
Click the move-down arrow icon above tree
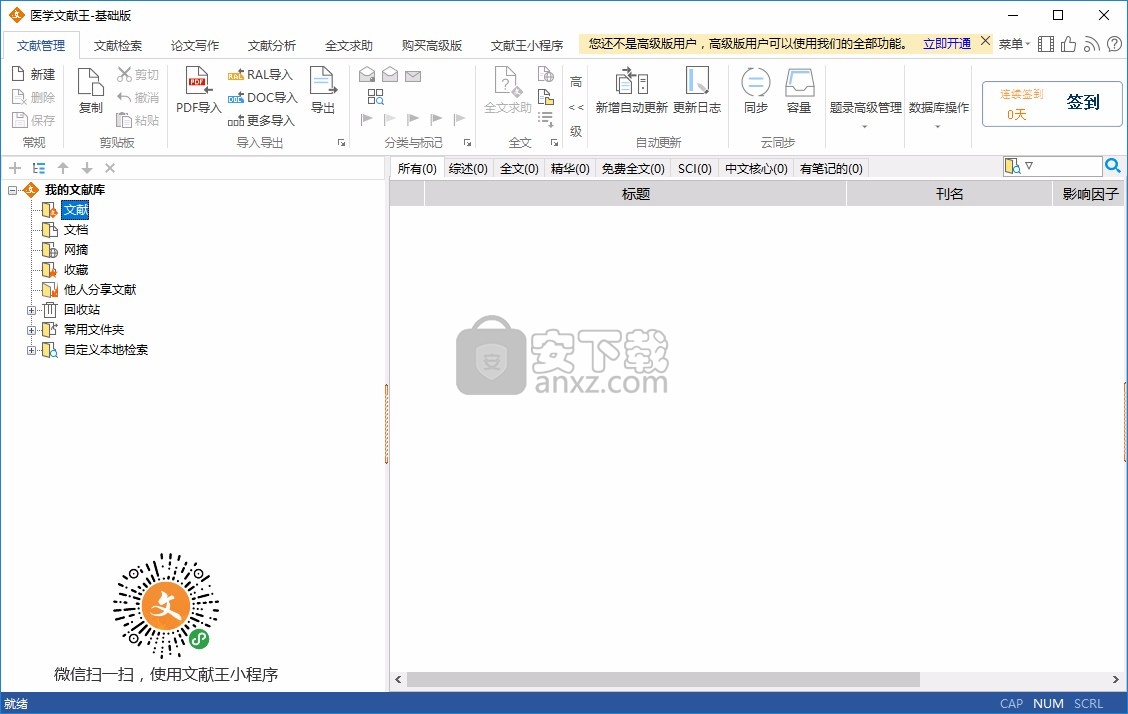[87, 168]
